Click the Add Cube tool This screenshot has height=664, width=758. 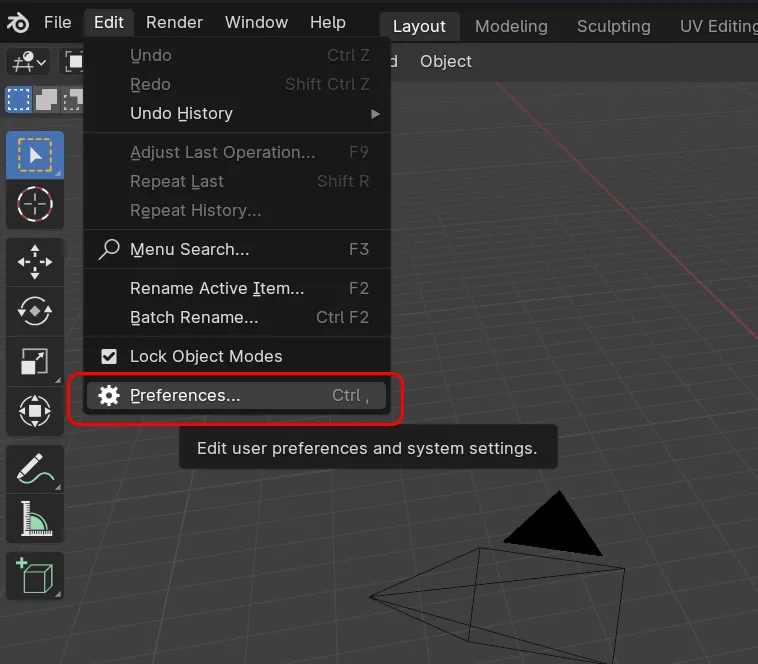(35, 577)
